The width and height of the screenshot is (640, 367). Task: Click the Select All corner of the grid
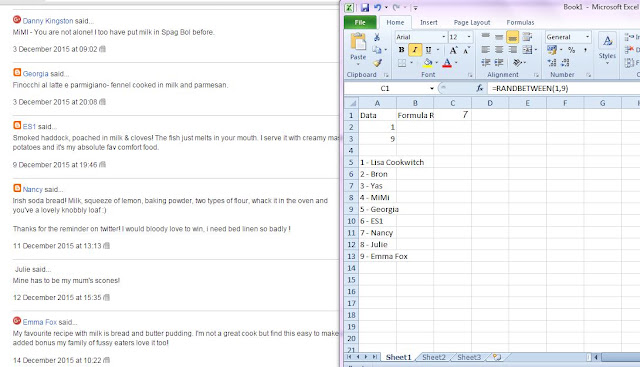pos(352,103)
